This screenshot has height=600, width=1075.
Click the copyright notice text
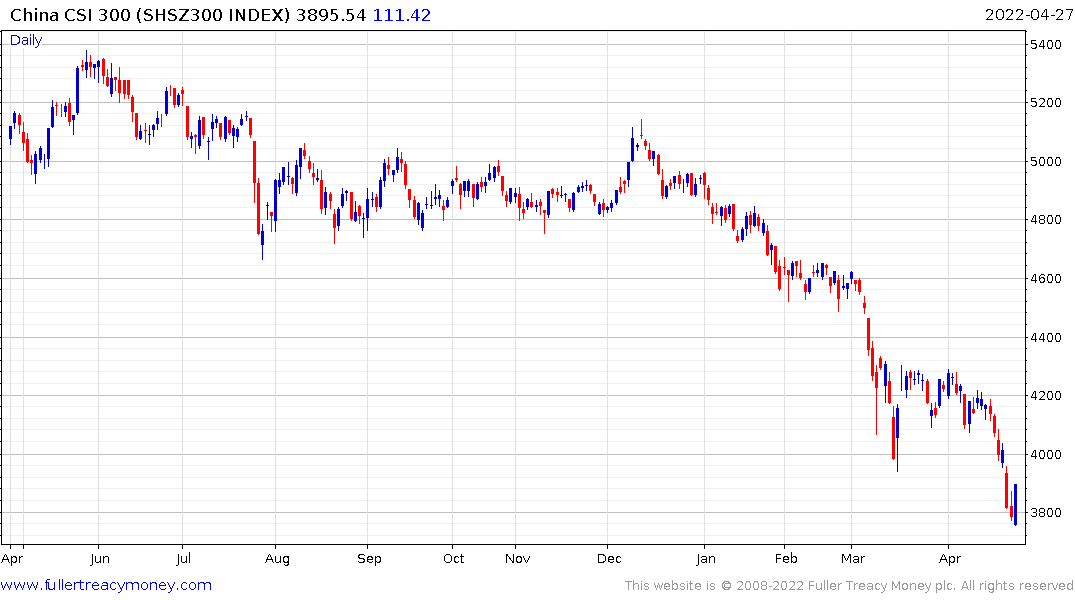849,586
